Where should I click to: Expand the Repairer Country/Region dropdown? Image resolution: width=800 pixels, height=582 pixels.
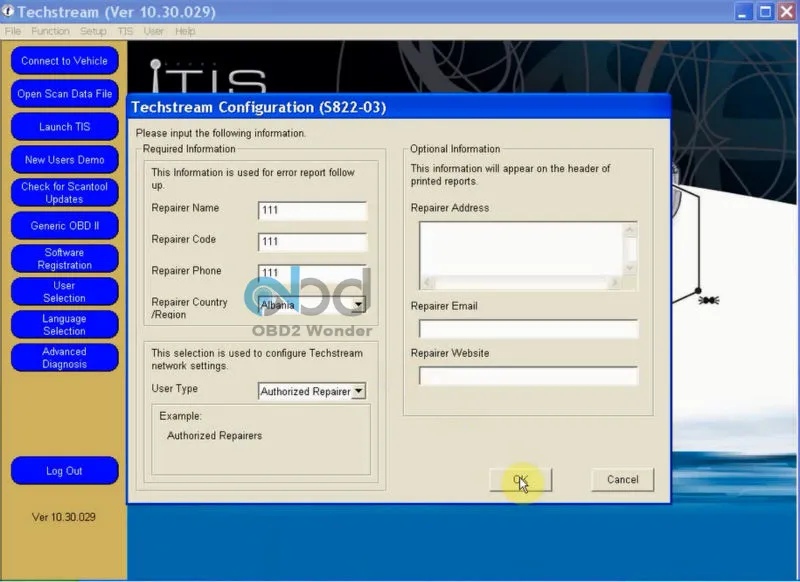(359, 305)
